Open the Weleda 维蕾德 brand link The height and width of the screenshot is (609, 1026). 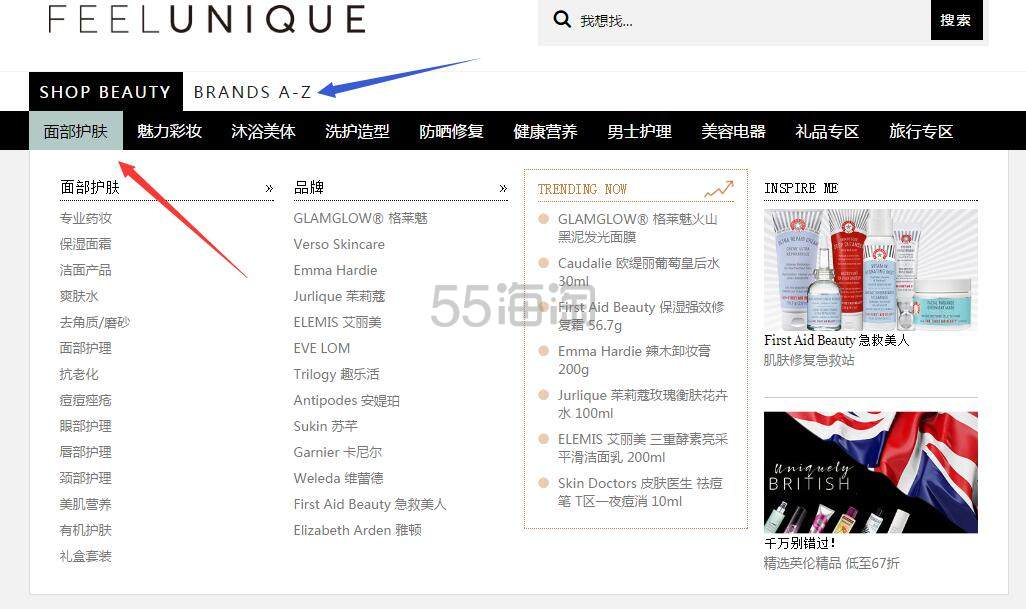338,478
